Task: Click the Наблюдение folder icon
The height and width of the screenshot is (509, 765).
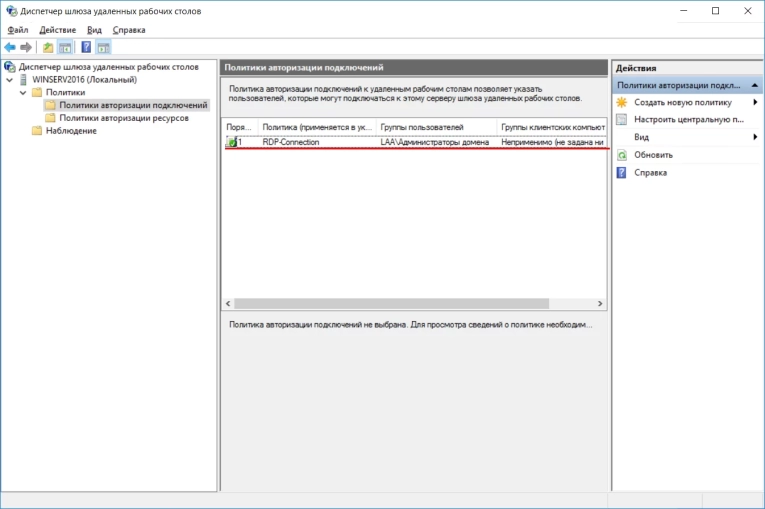Action: tap(37, 130)
